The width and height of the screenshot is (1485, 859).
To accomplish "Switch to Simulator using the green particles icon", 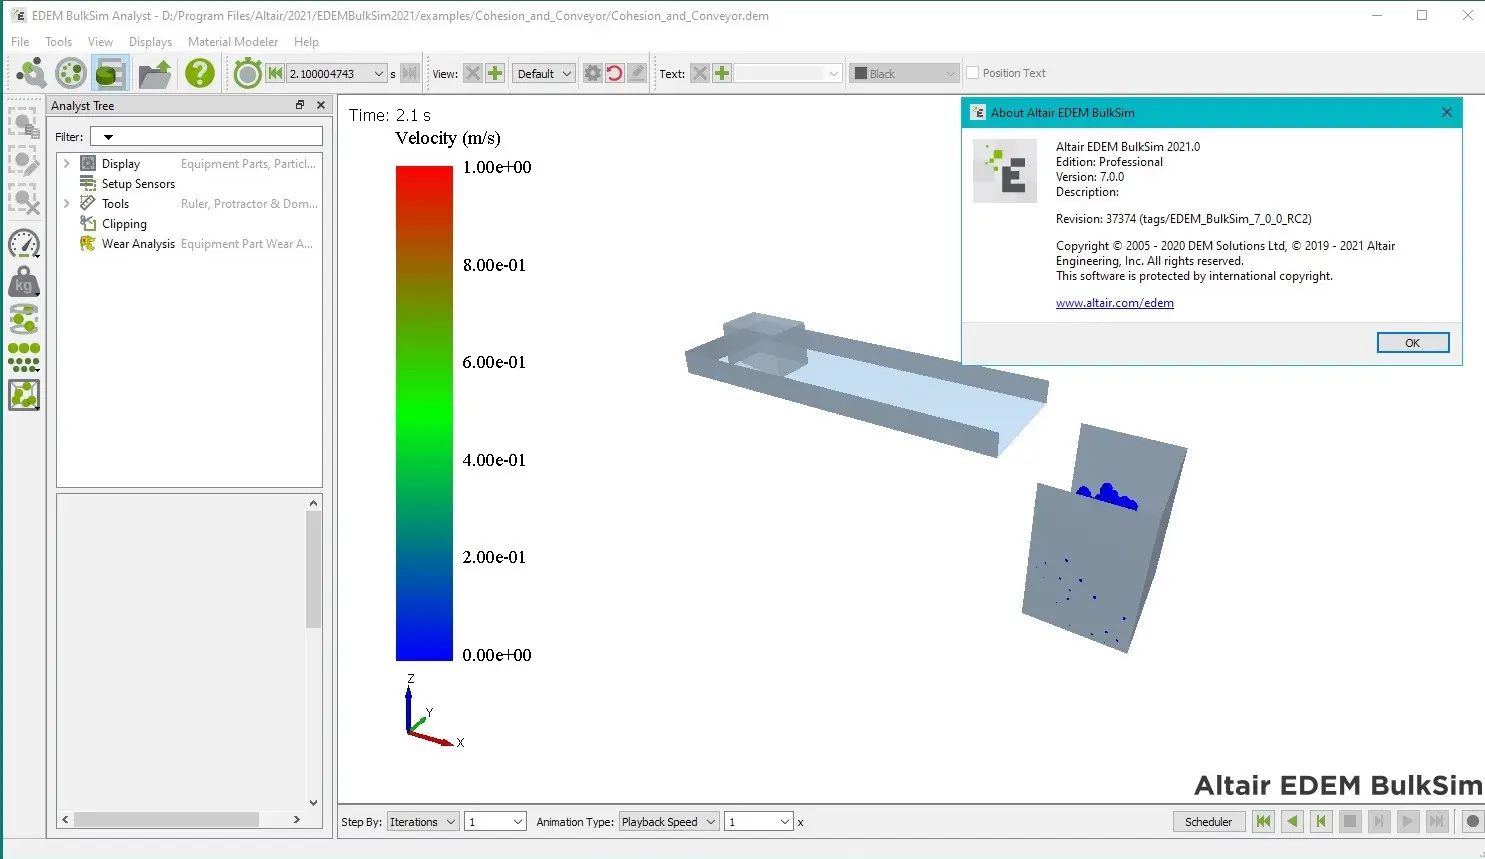I will click(71, 73).
